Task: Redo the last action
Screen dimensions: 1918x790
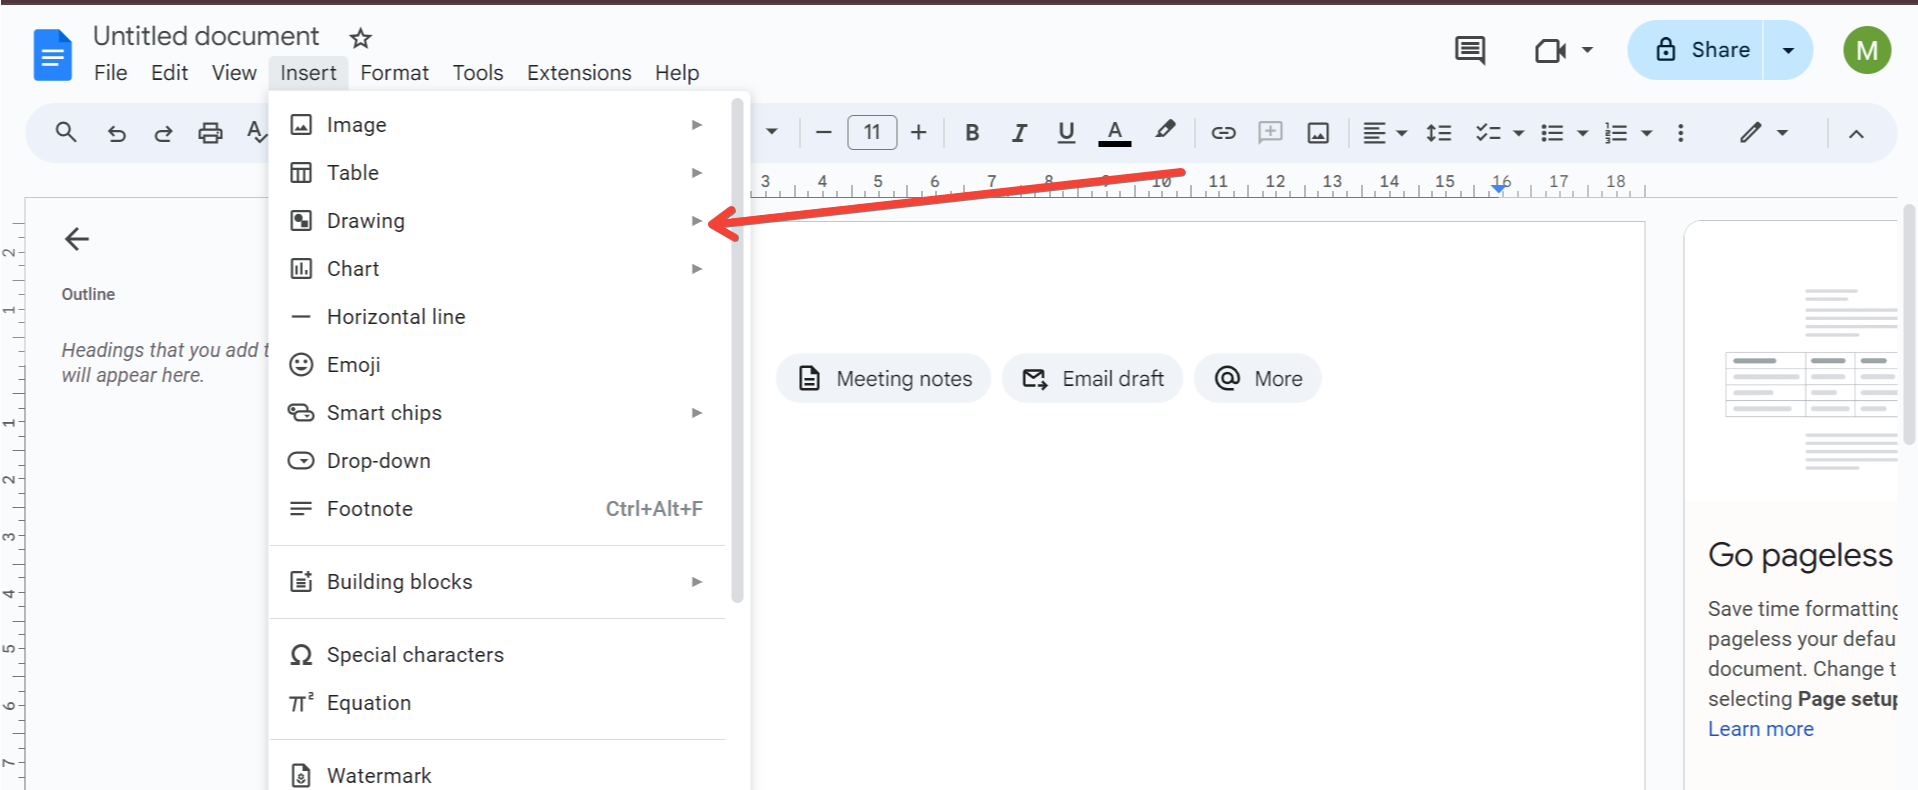Action: (x=163, y=133)
